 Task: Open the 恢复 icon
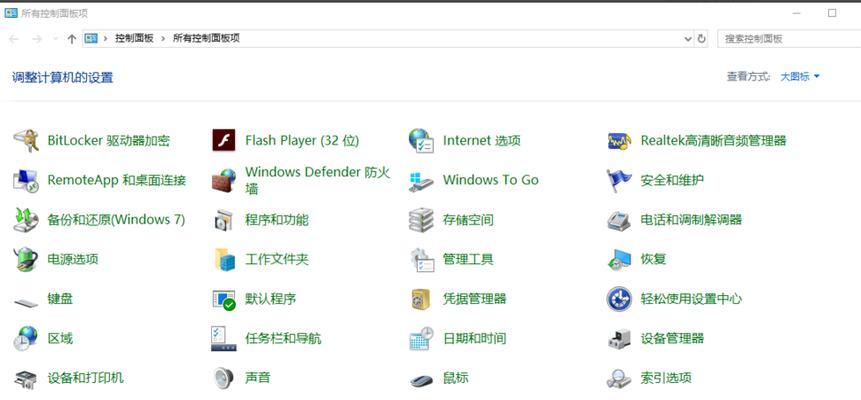point(619,259)
